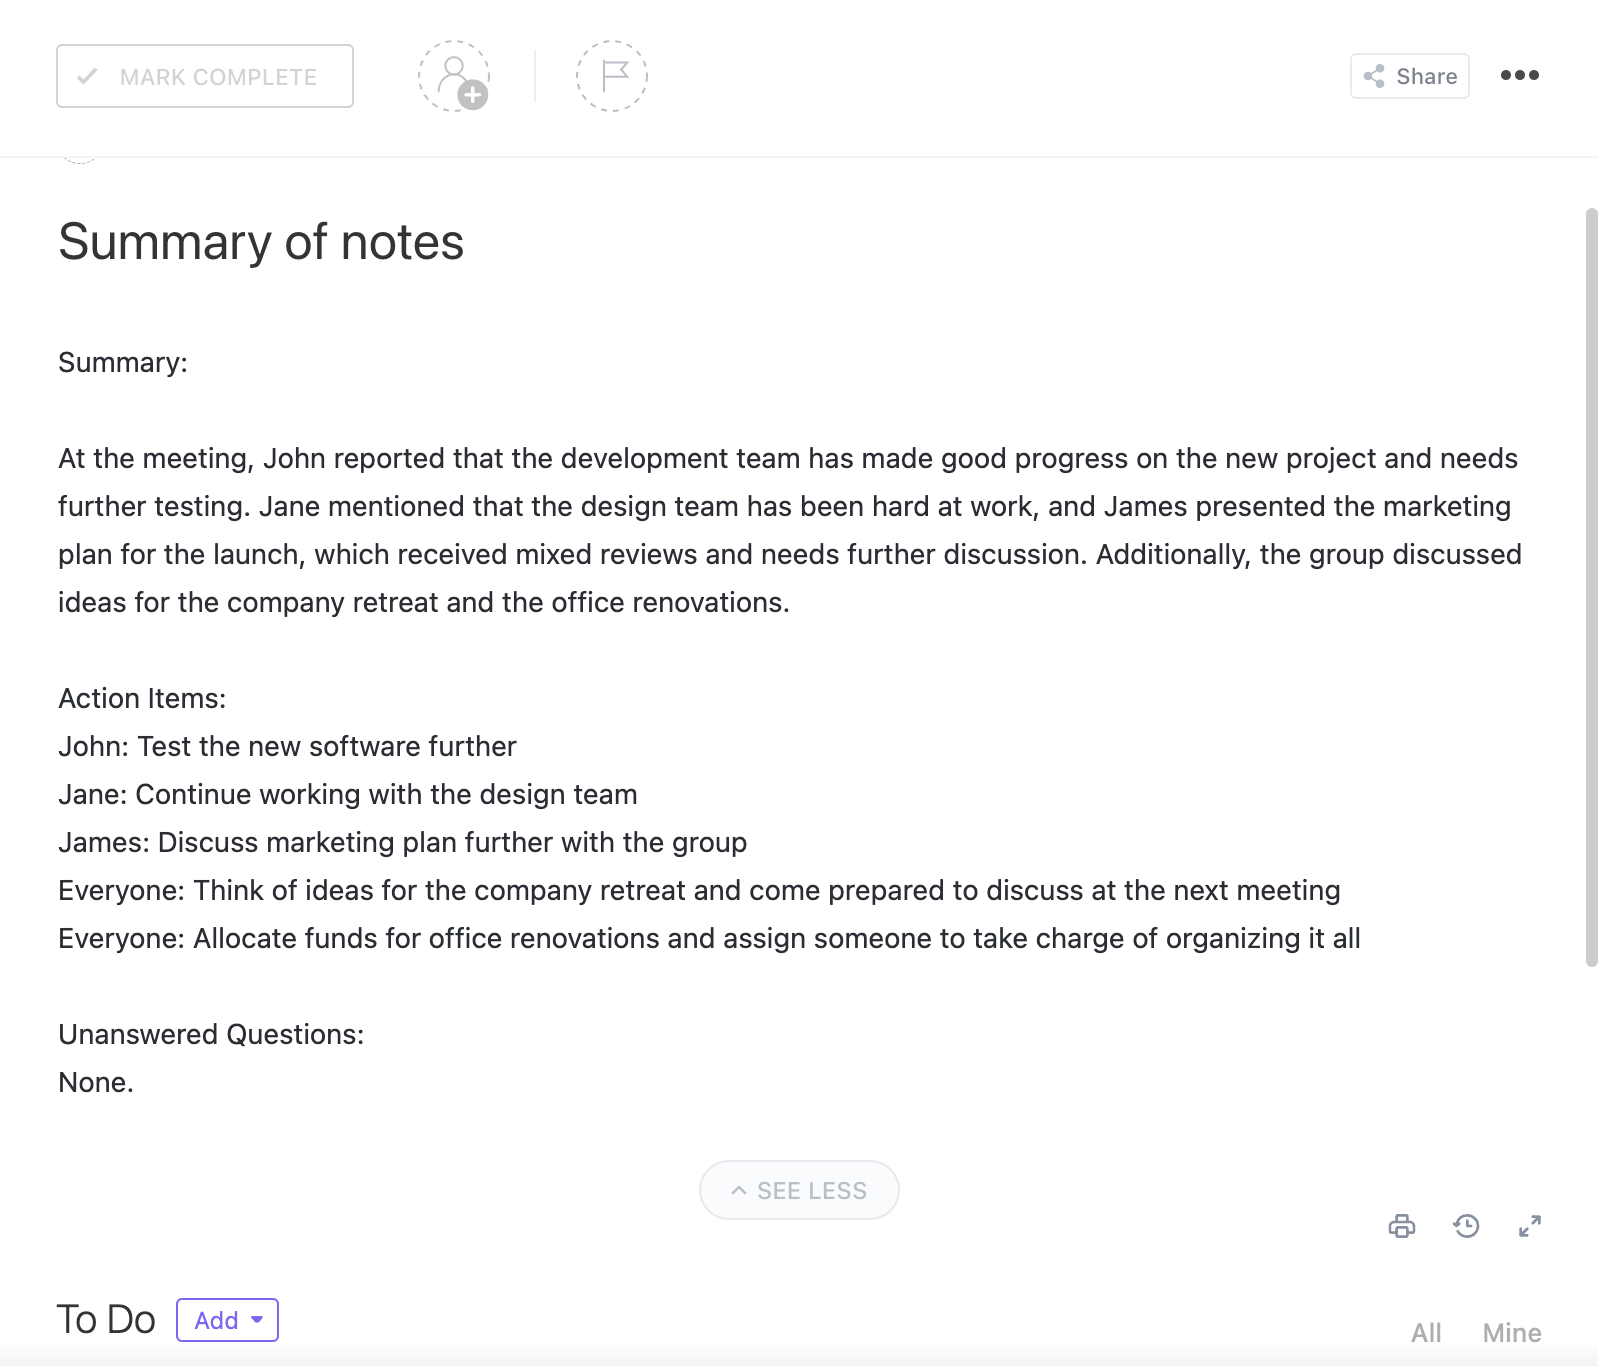Click the Summary of notes title
This screenshot has width=1598, height=1366.
pos(261,242)
